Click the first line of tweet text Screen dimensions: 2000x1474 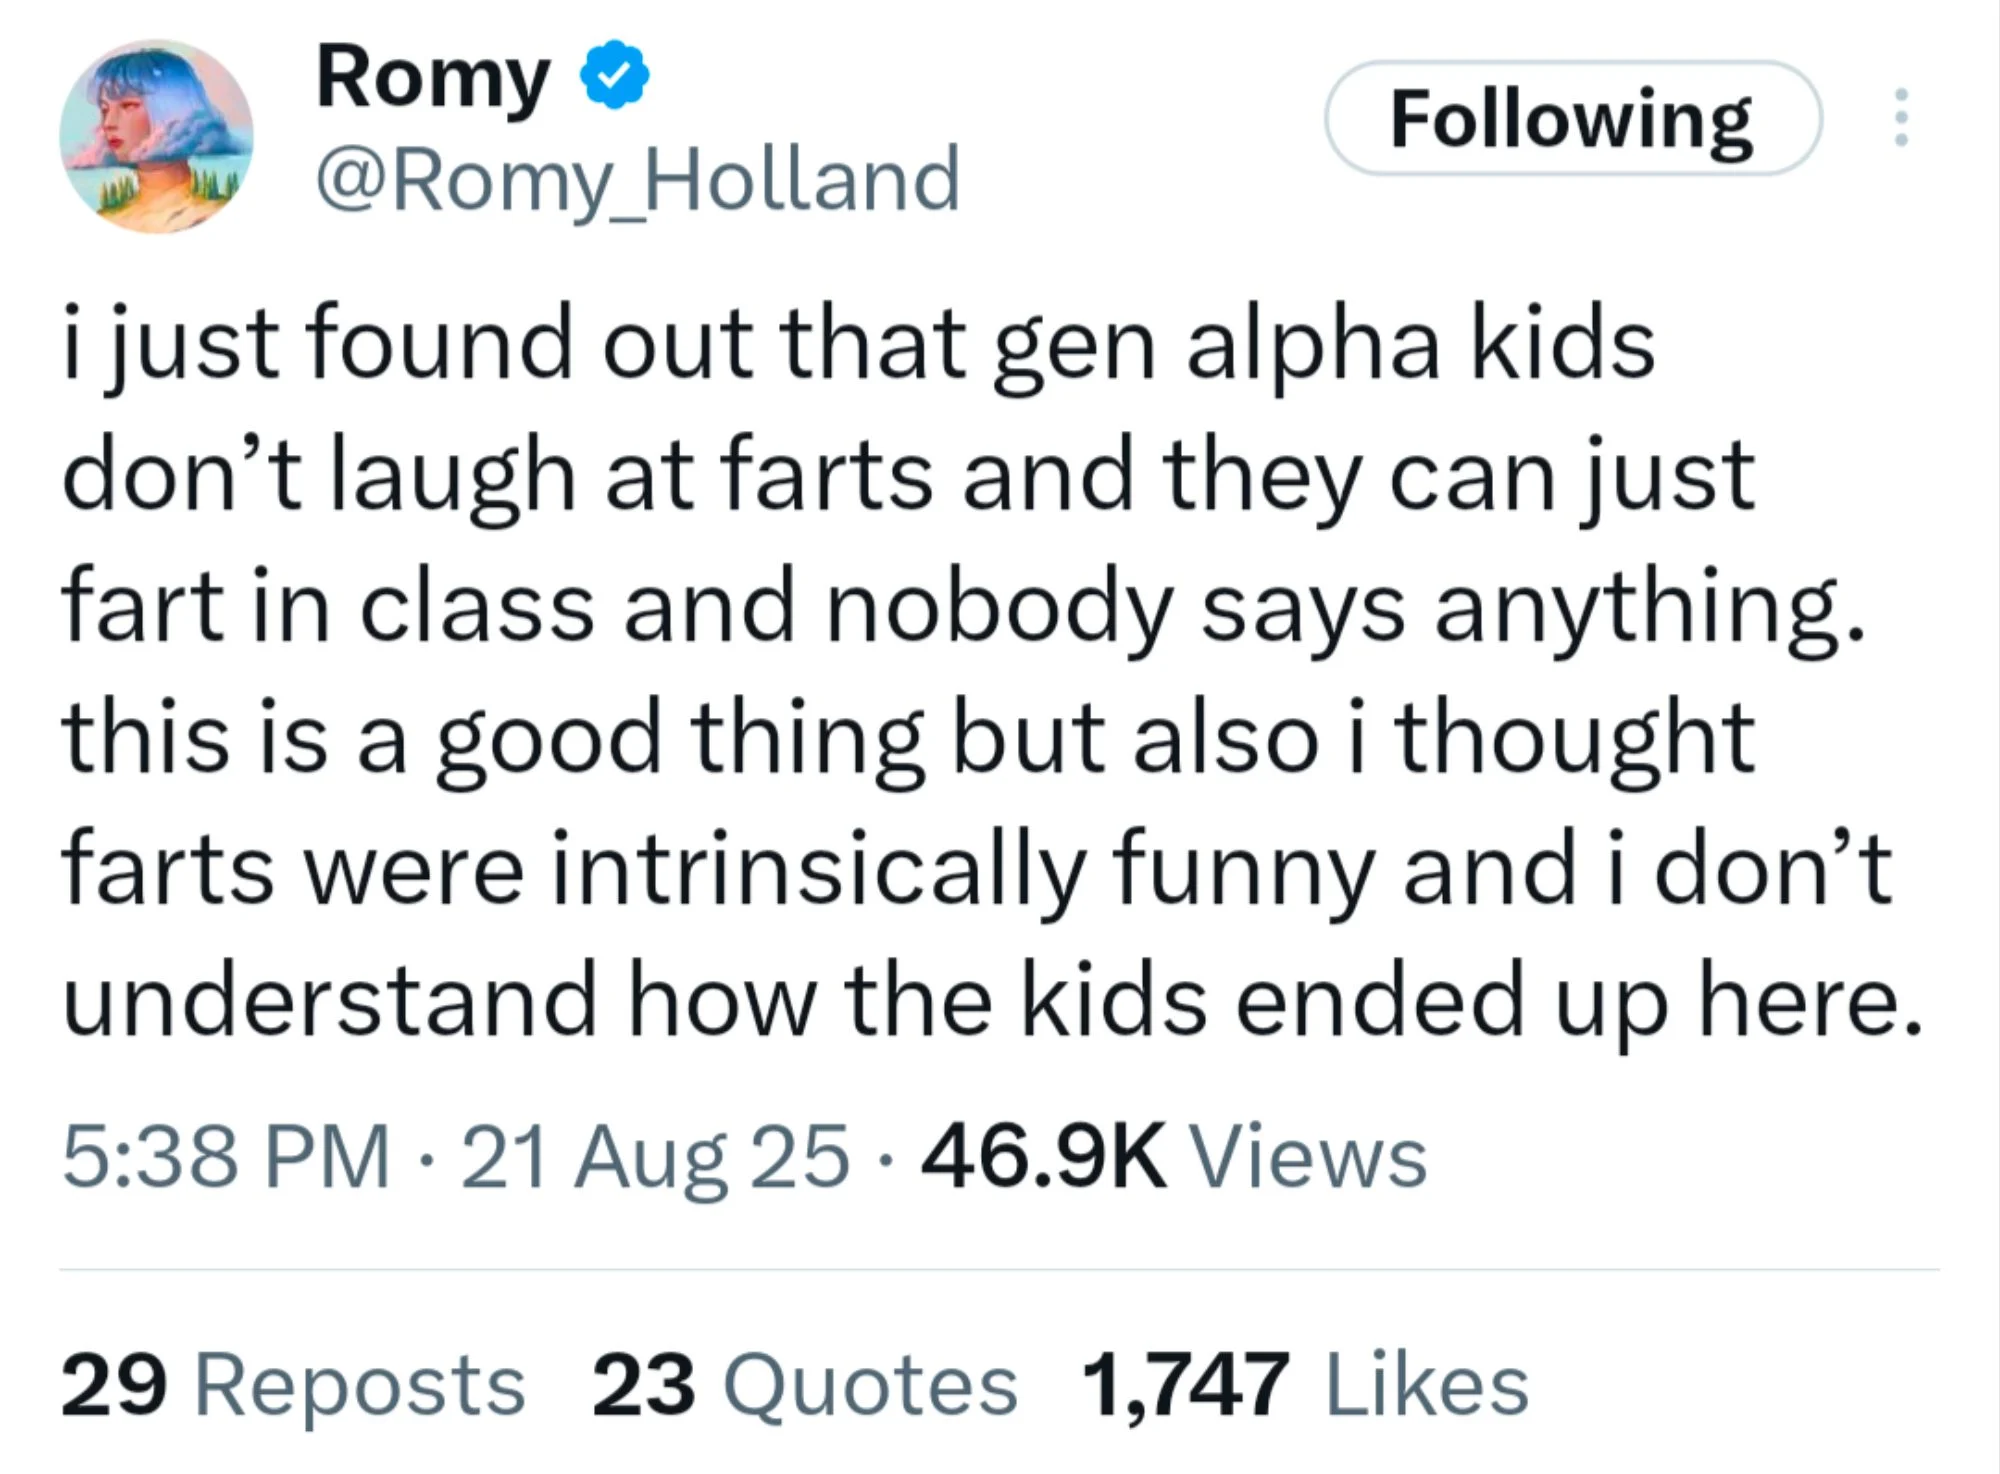(x=858, y=345)
